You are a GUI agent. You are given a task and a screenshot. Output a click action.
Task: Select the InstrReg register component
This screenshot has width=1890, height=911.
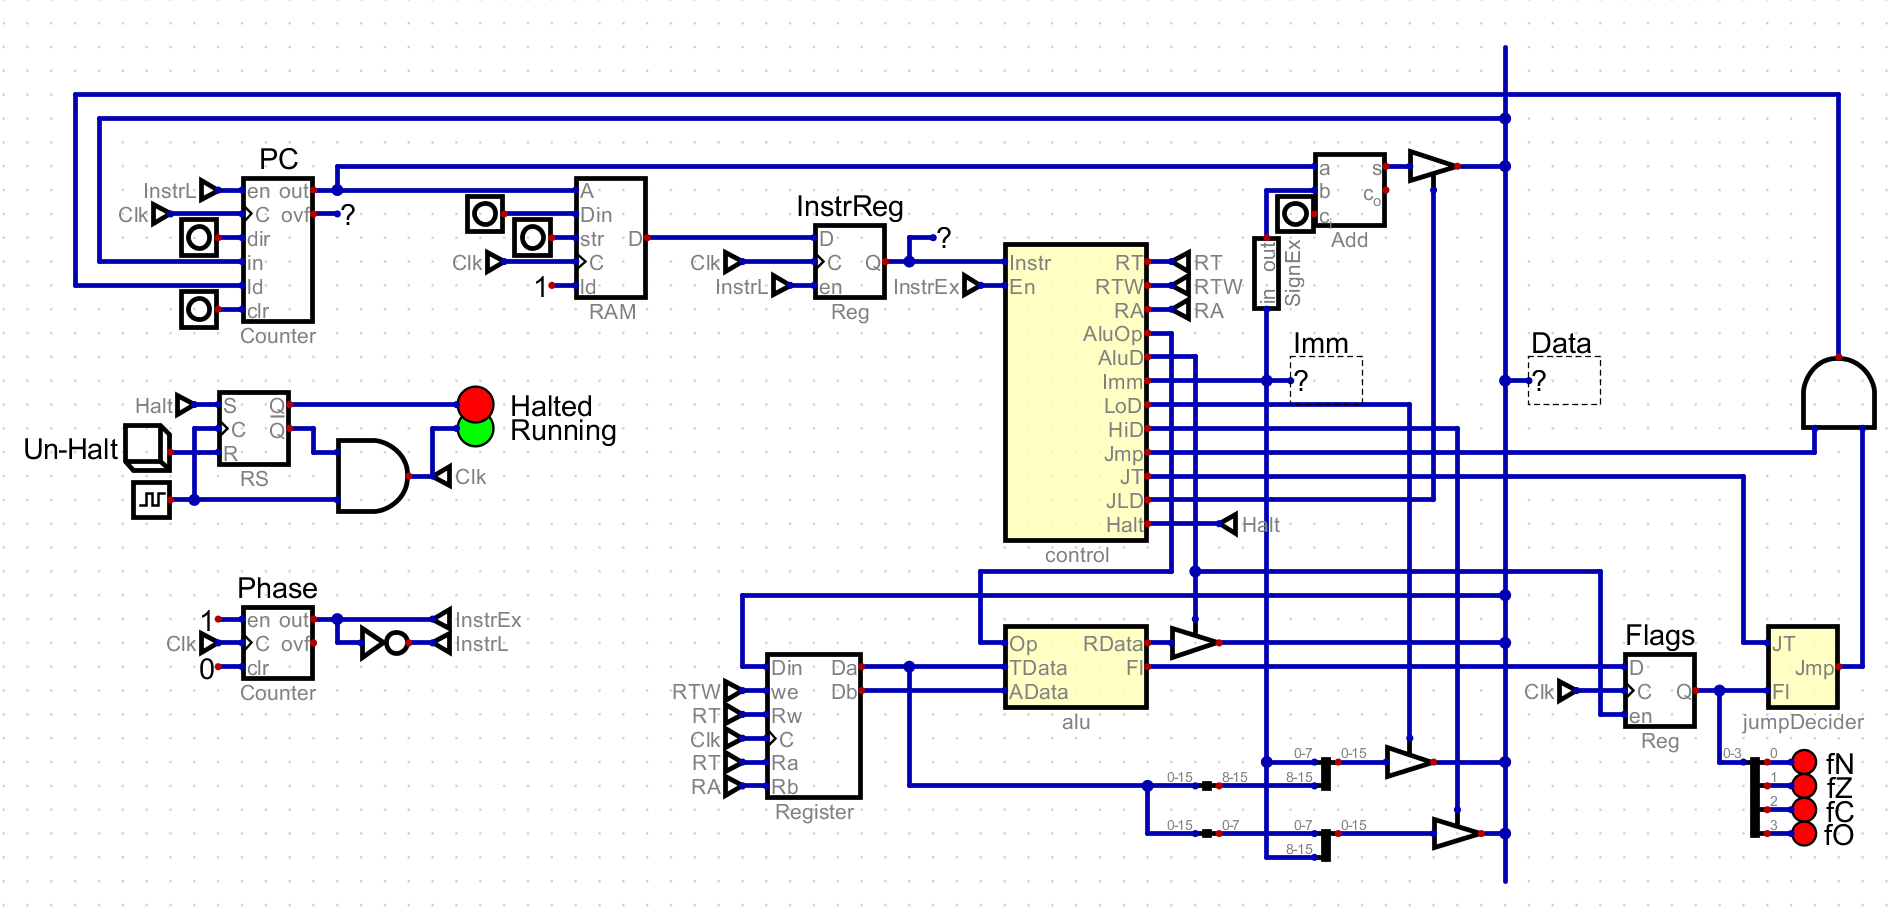852,262
